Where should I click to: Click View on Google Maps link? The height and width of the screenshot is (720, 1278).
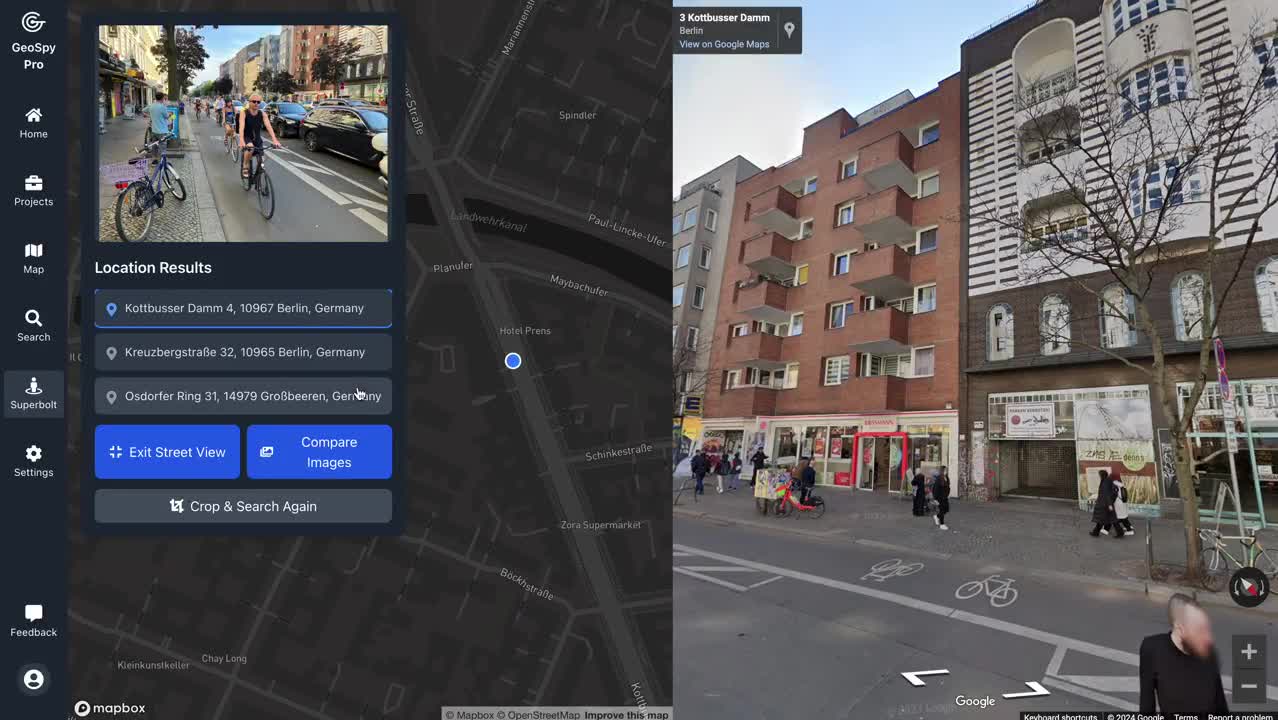pos(724,44)
